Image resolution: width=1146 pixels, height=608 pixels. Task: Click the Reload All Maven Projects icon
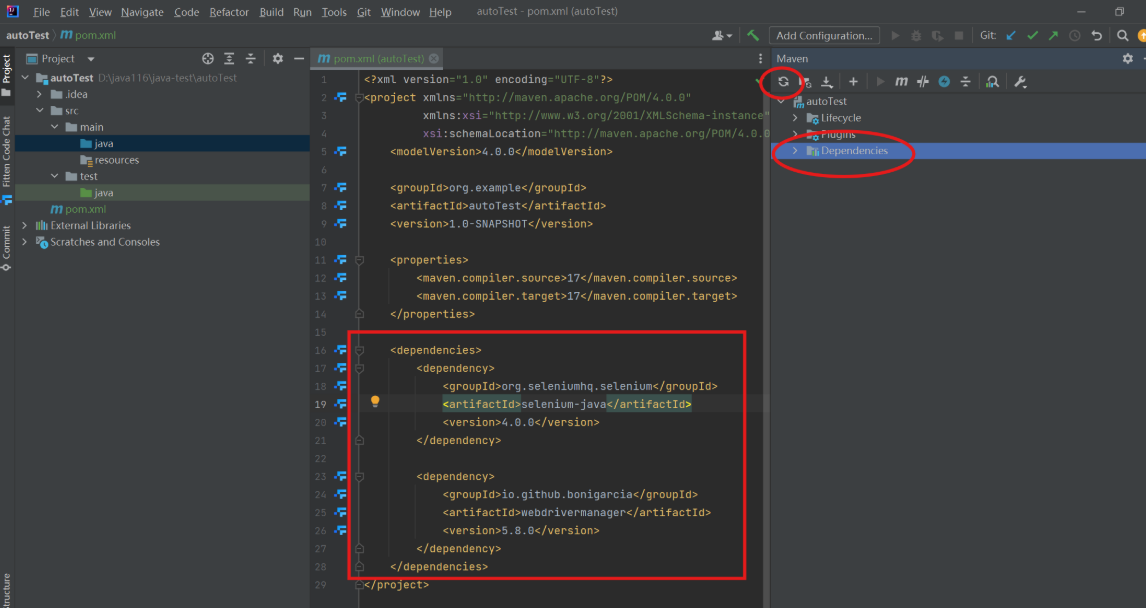[783, 82]
